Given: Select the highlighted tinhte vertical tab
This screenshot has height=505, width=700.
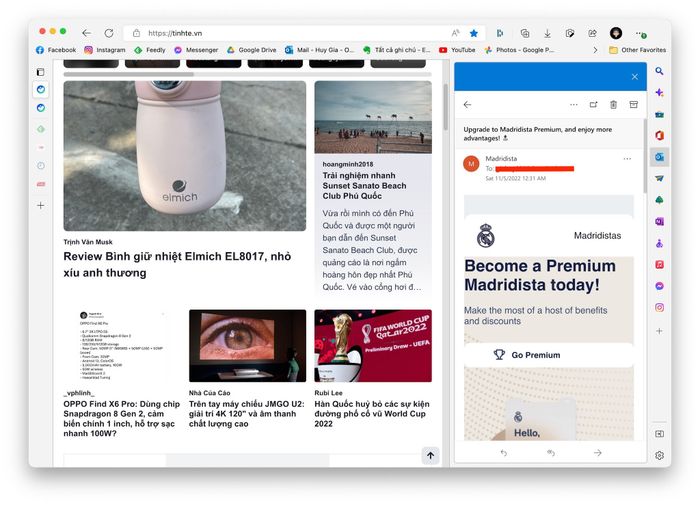Looking at the screenshot, I should pos(41,89).
